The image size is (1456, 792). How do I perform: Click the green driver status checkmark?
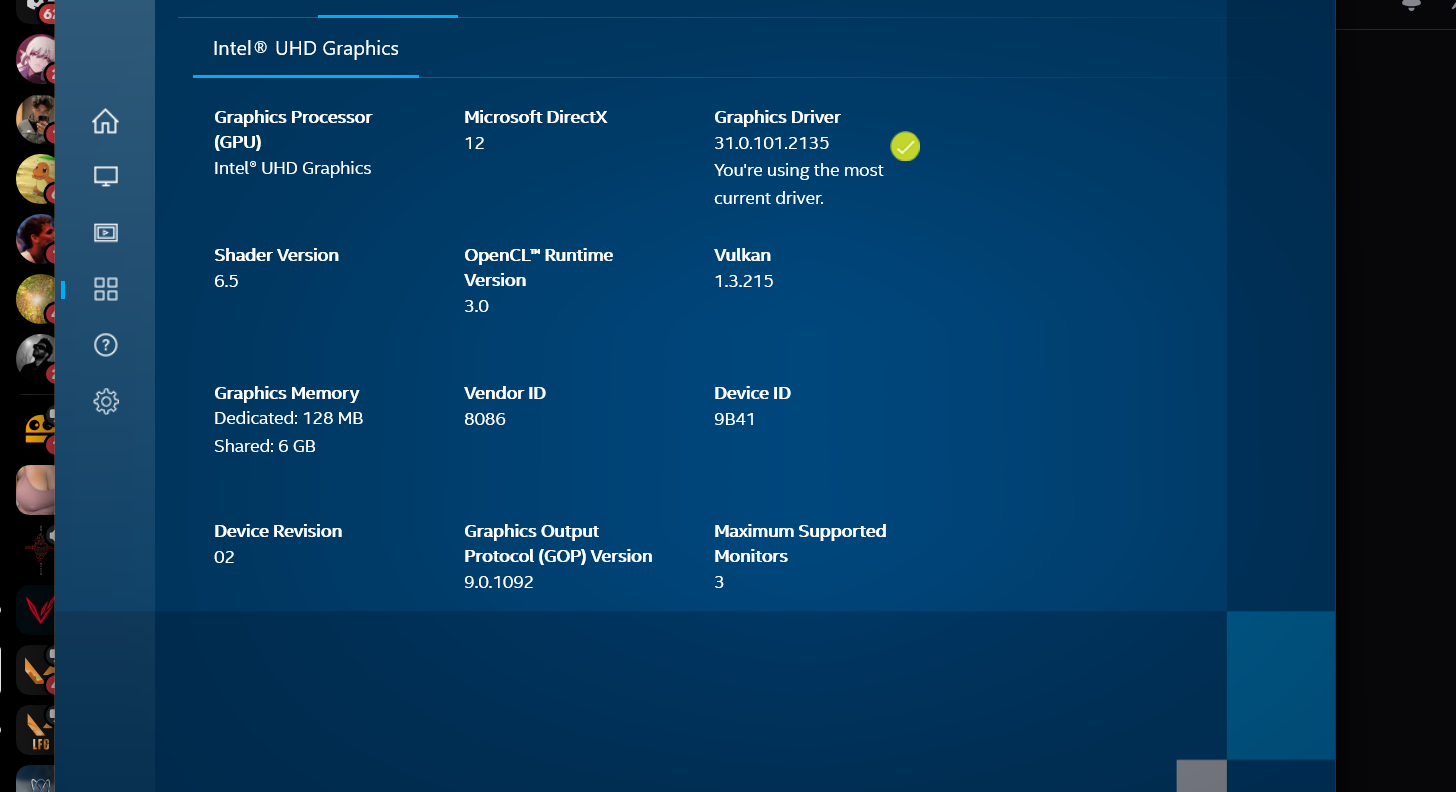(x=905, y=147)
